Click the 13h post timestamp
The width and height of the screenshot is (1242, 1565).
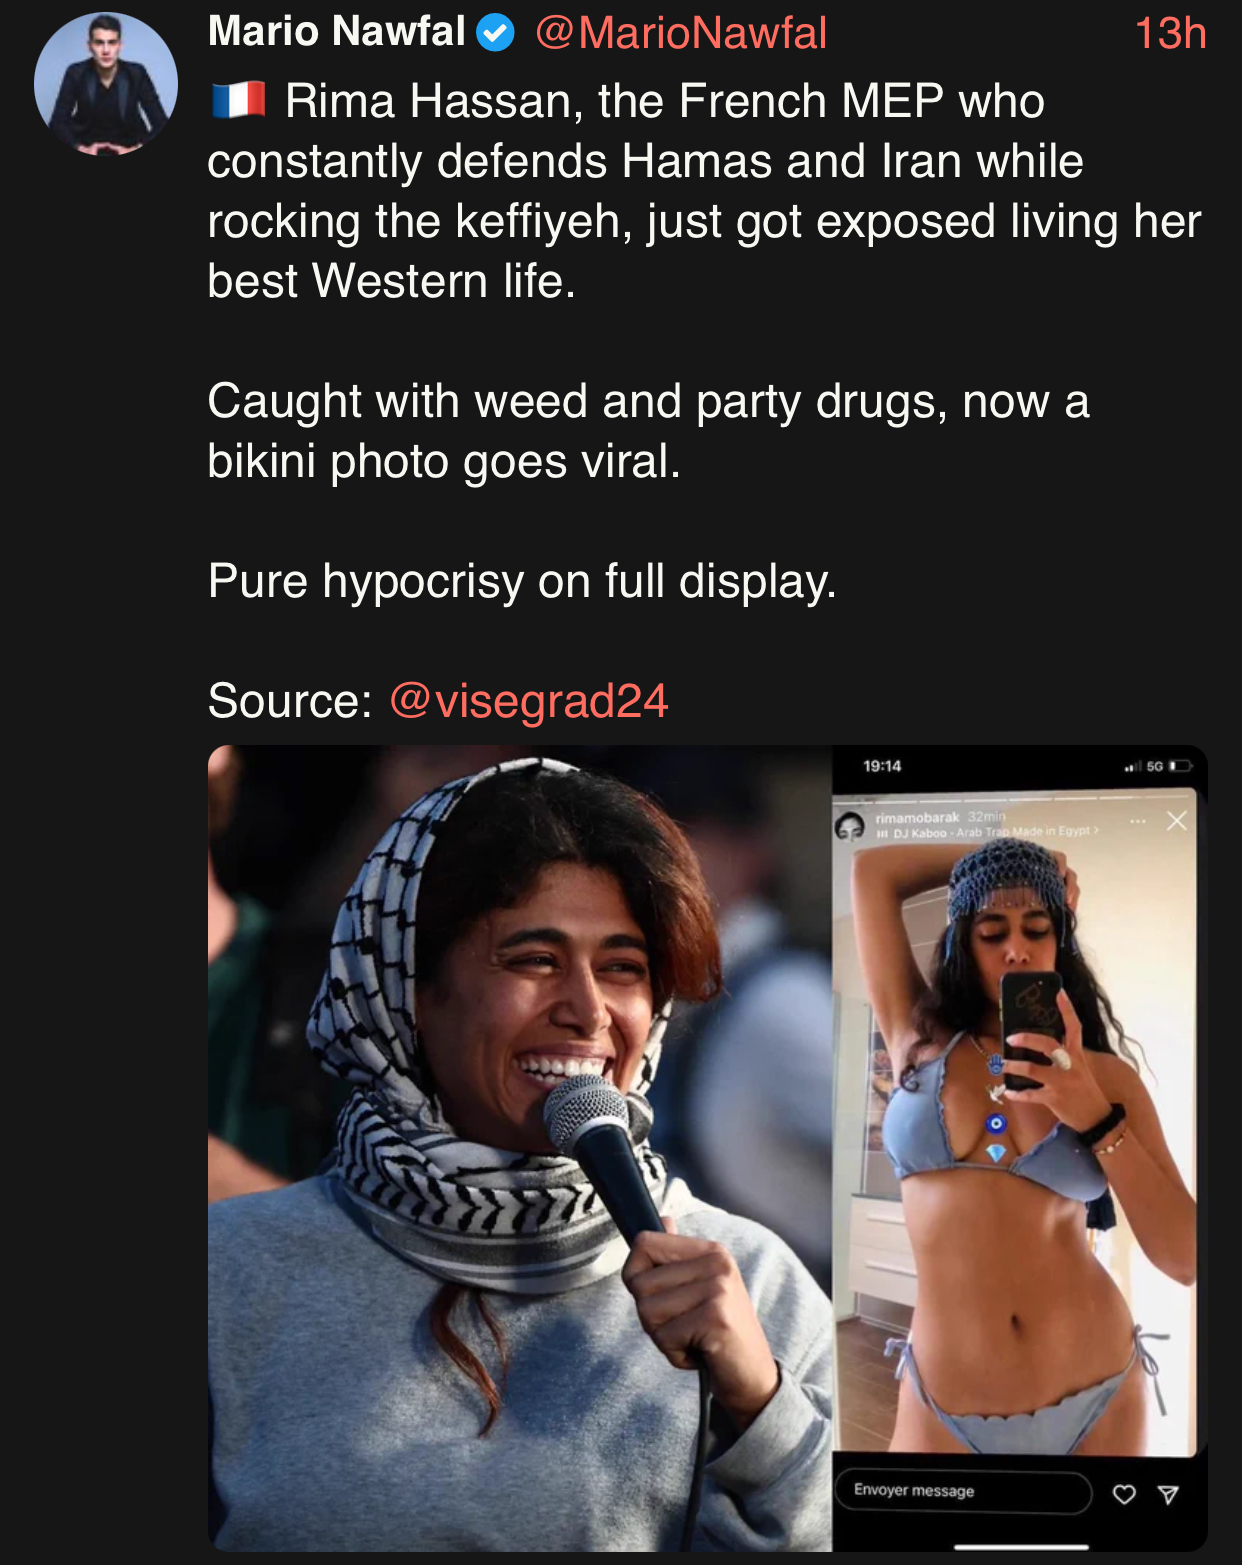pos(1170,33)
